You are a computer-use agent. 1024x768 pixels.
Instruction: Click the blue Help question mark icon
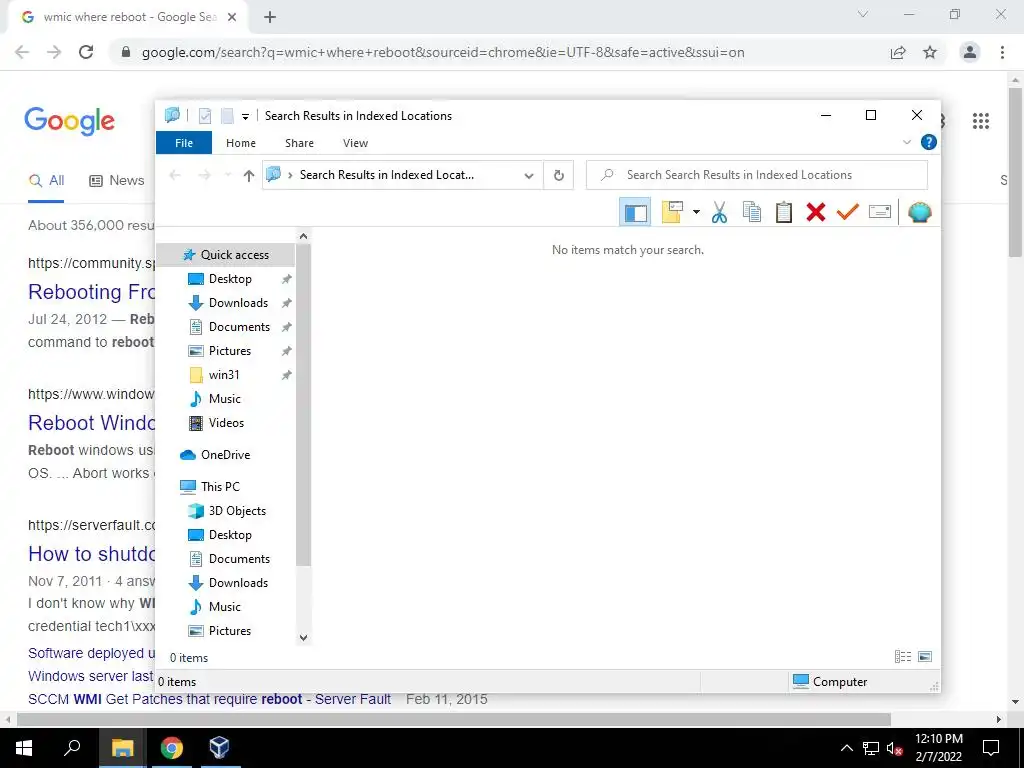[929, 142]
